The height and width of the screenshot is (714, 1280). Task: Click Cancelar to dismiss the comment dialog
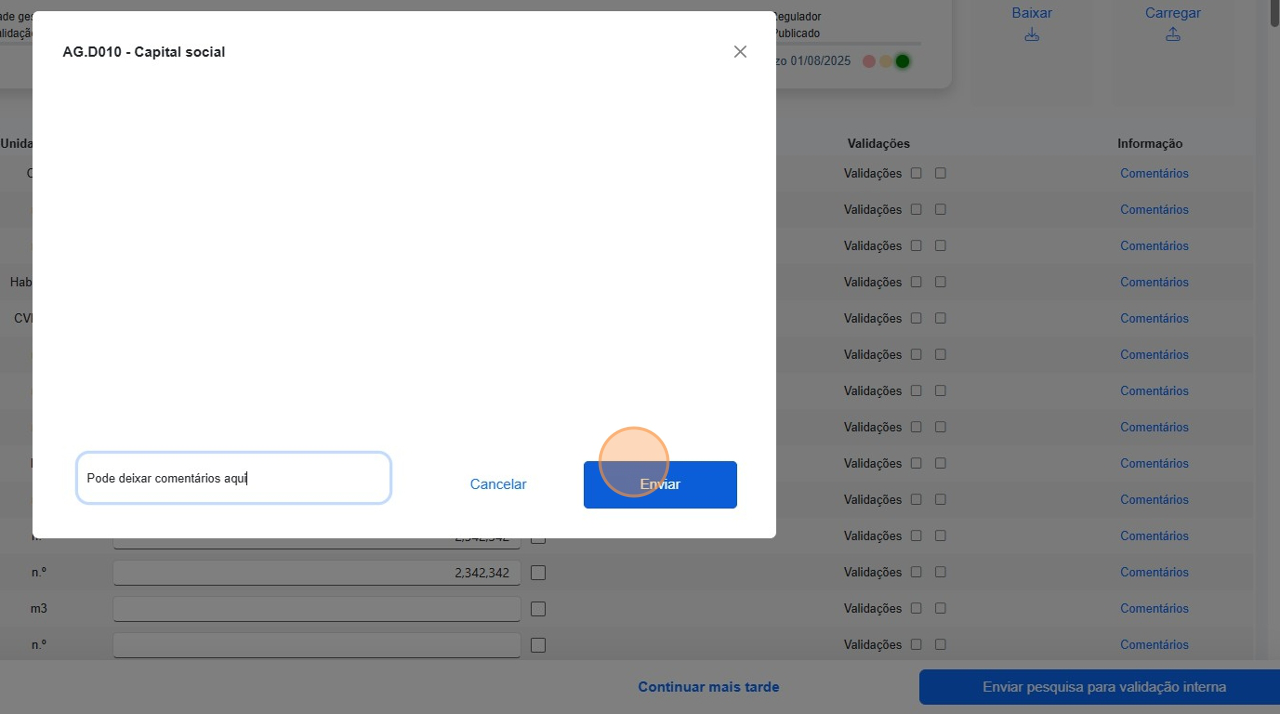pyautogui.click(x=498, y=484)
